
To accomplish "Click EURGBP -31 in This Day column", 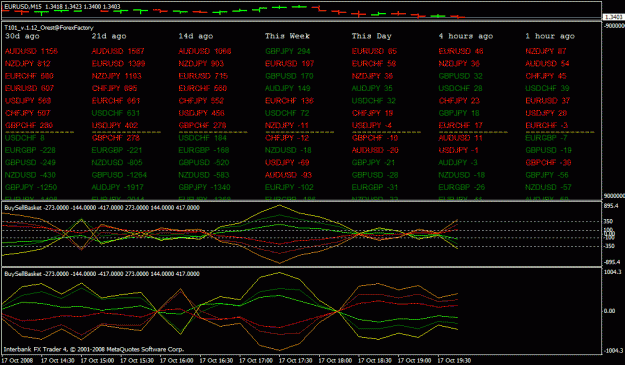I will tap(375, 187).
